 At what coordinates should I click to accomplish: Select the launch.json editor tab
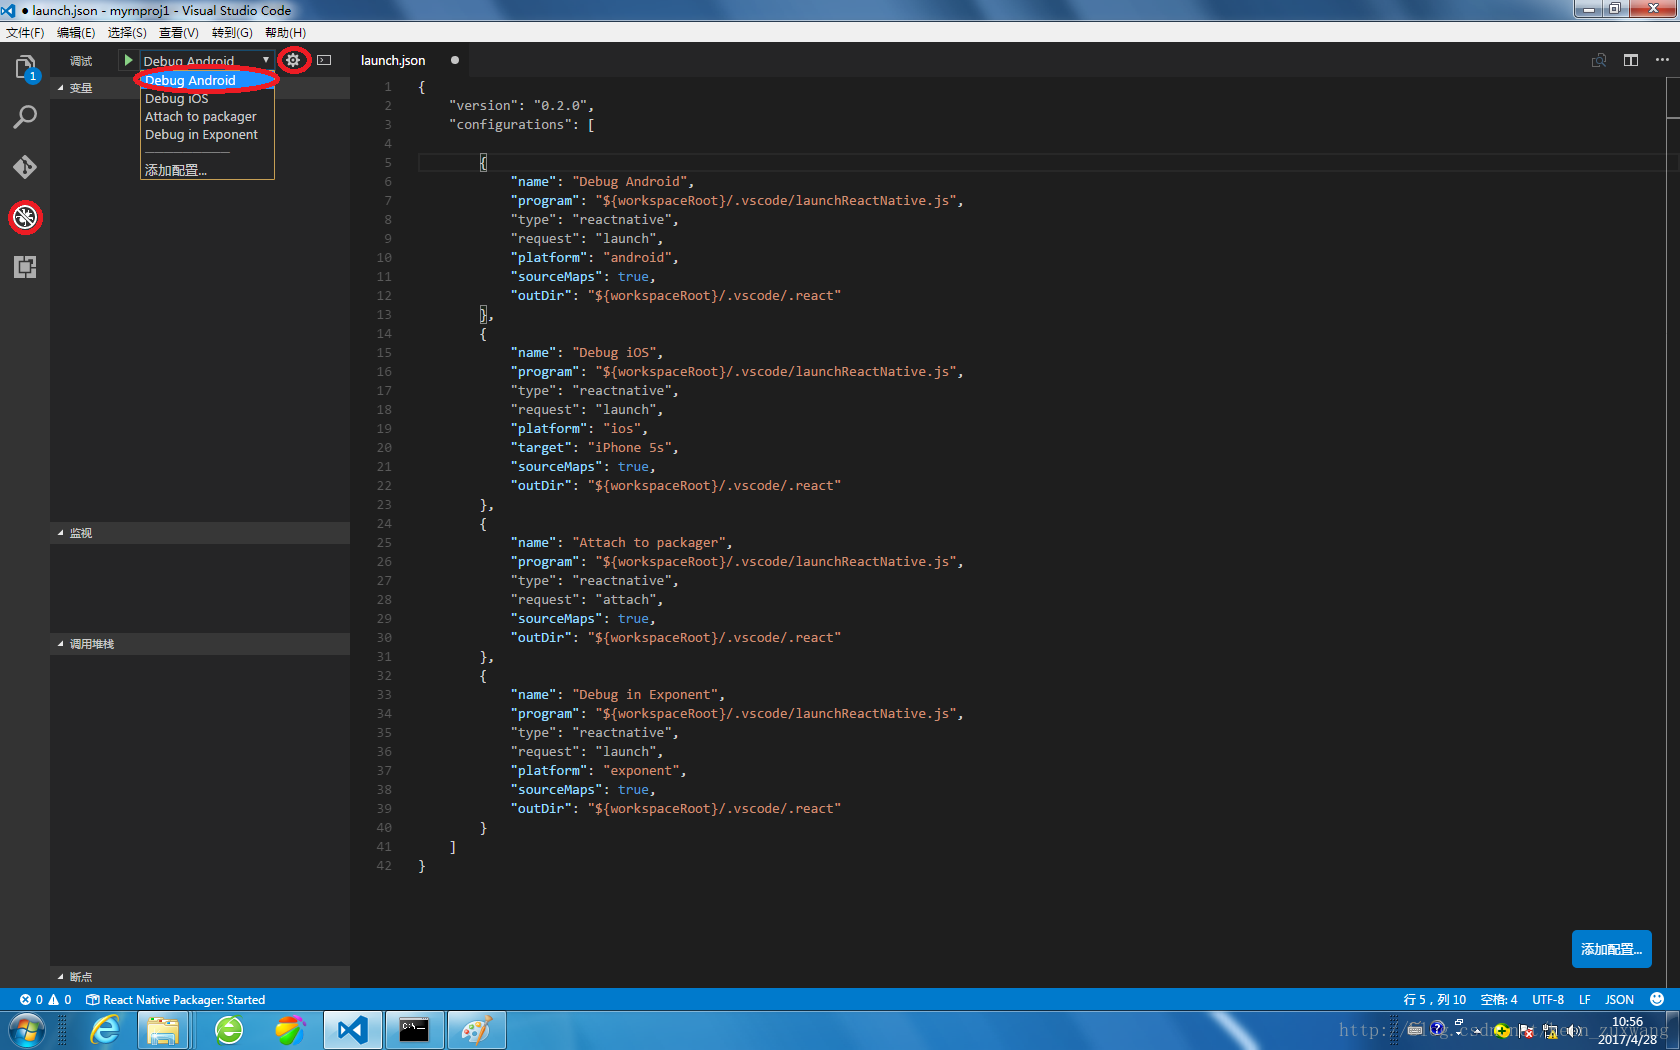(x=410, y=60)
